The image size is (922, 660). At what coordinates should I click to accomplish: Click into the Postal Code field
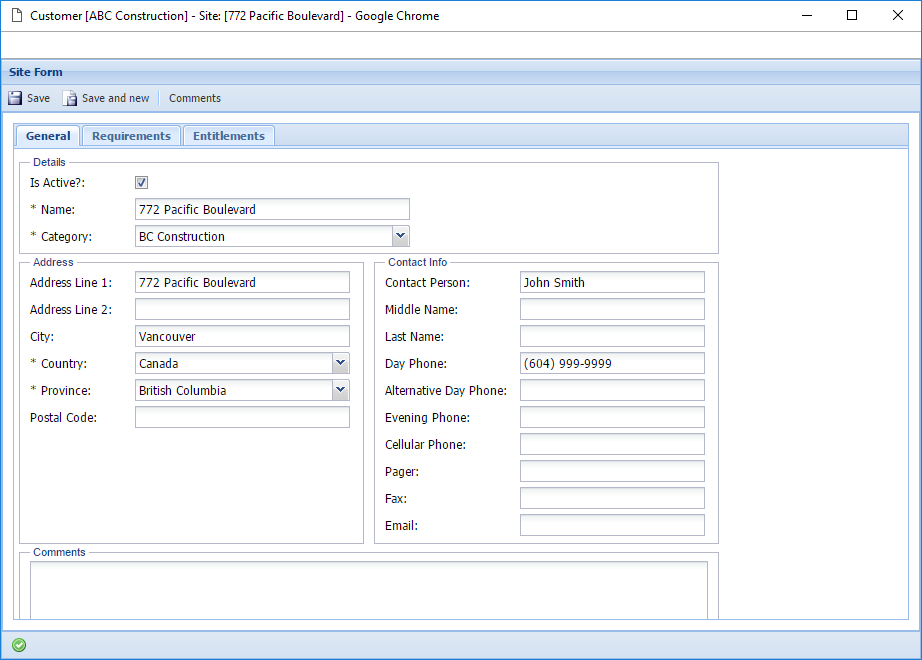pyautogui.click(x=242, y=417)
